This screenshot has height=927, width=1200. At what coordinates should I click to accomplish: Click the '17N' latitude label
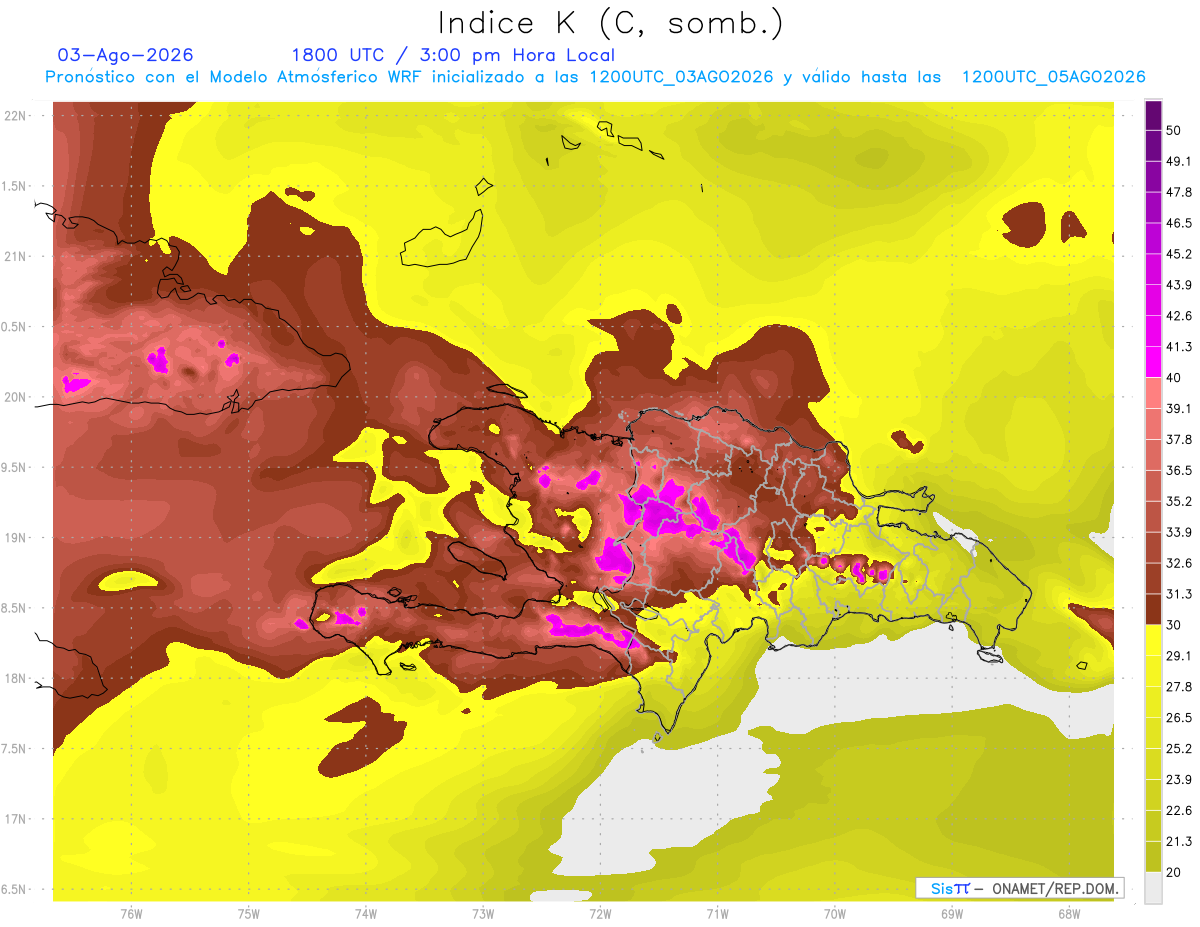click(x=15, y=819)
